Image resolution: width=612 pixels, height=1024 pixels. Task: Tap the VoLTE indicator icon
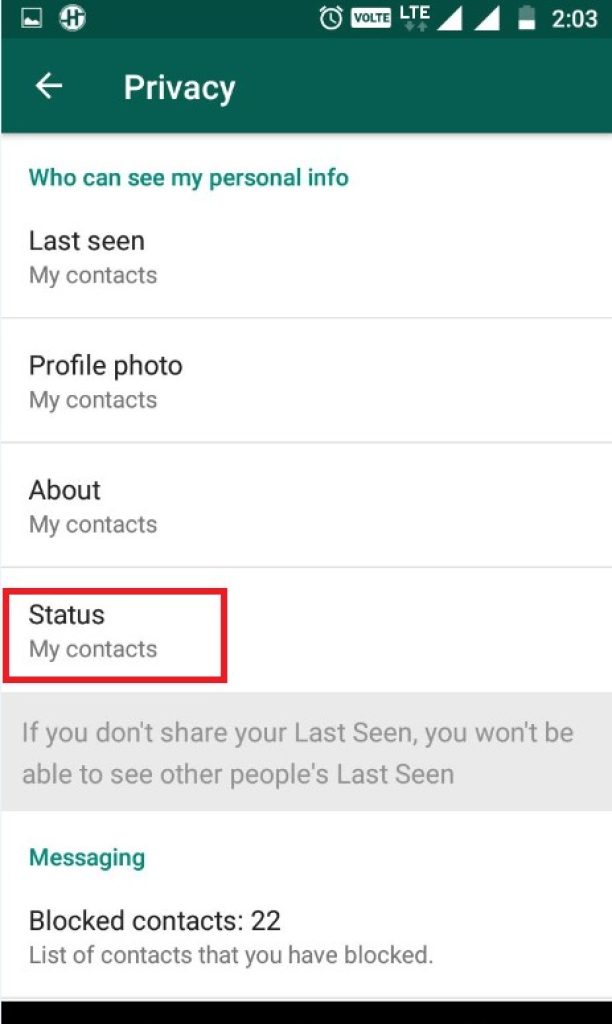click(371, 19)
